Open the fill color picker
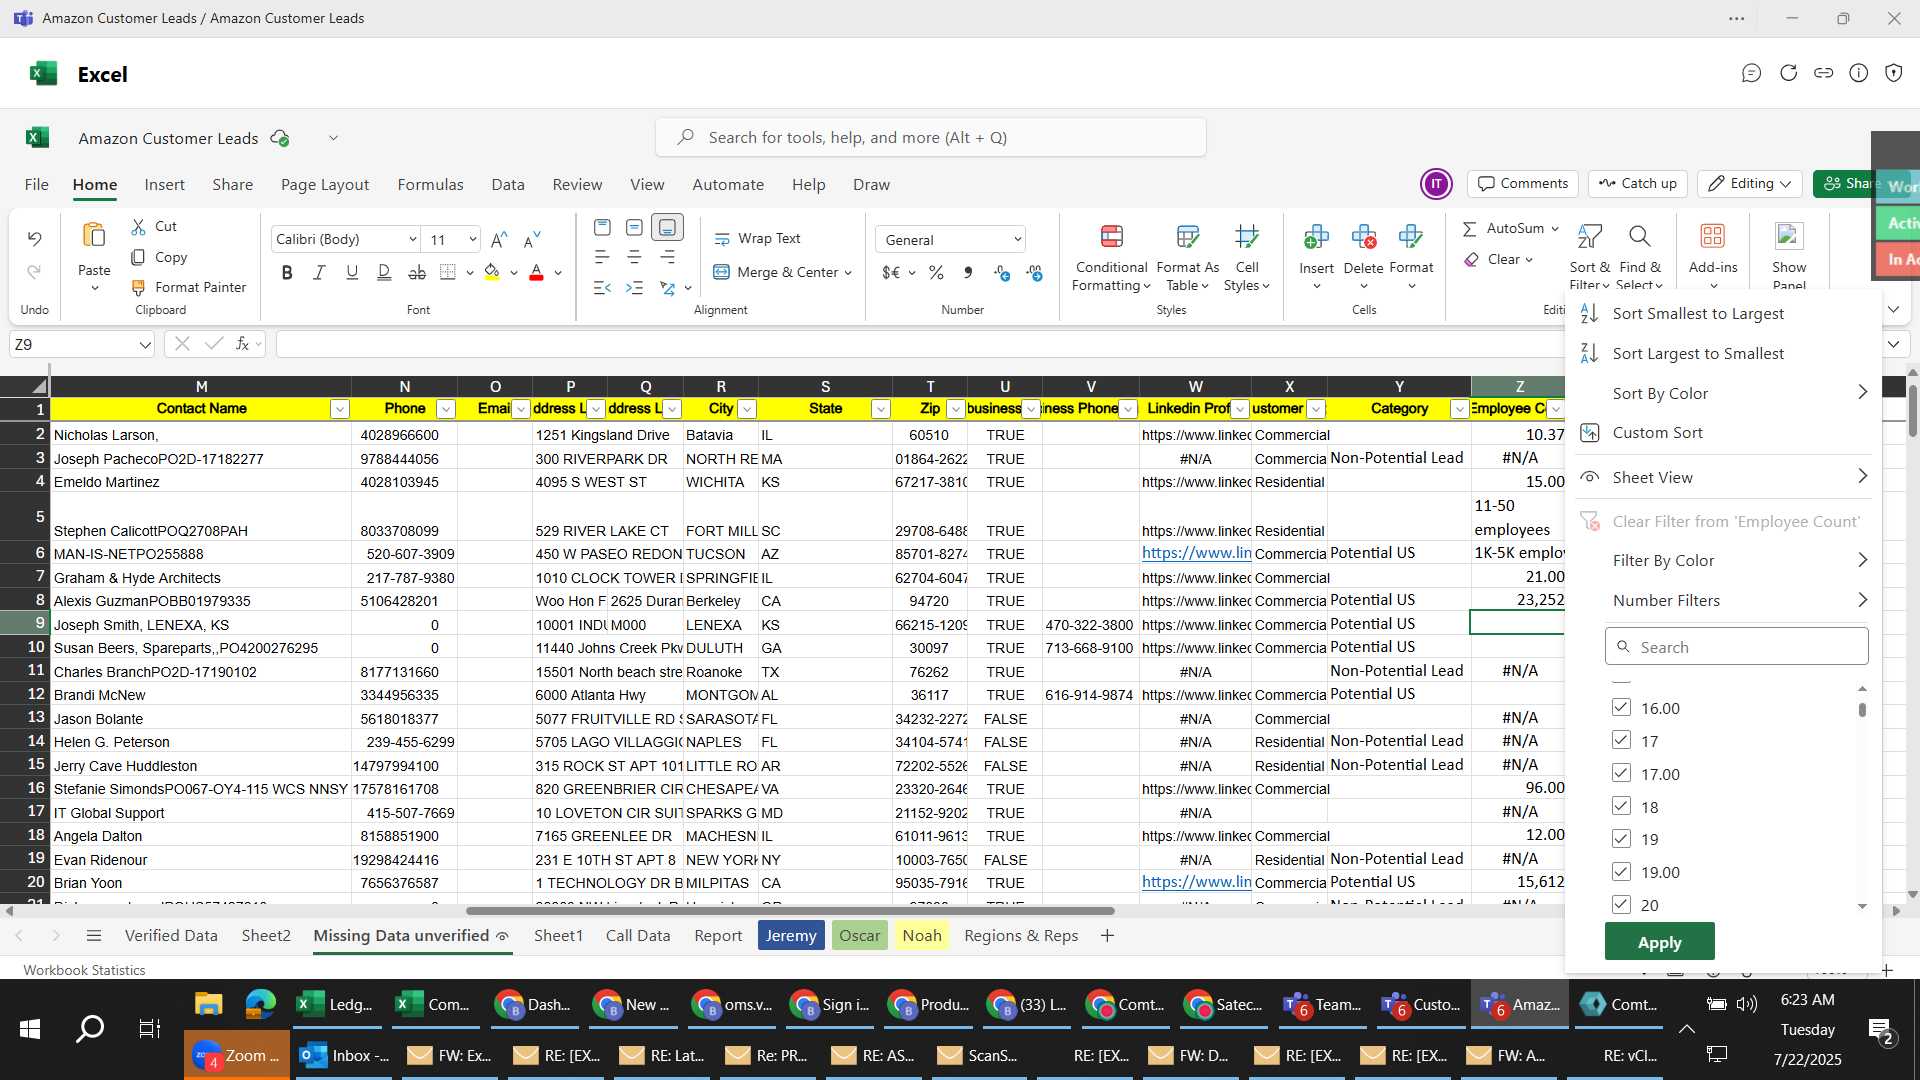The width and height of the screenshot is (1920, 1080). 514,273
